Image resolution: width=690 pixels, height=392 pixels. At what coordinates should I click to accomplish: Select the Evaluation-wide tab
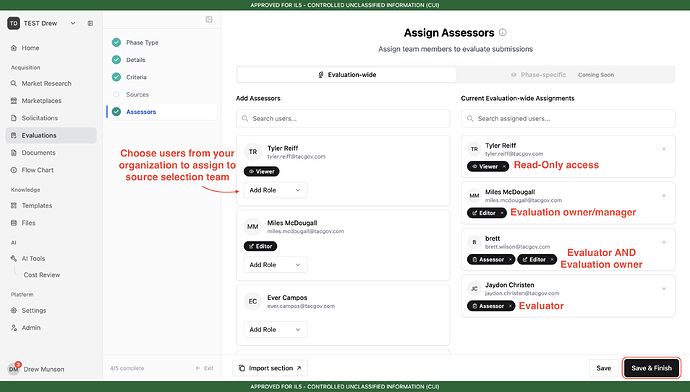point(347,75)
